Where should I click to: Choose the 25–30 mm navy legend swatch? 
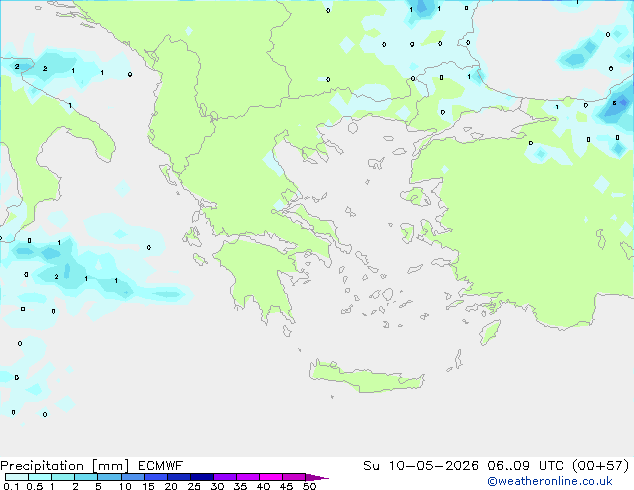pyautogui.click(x=201, y=477)
